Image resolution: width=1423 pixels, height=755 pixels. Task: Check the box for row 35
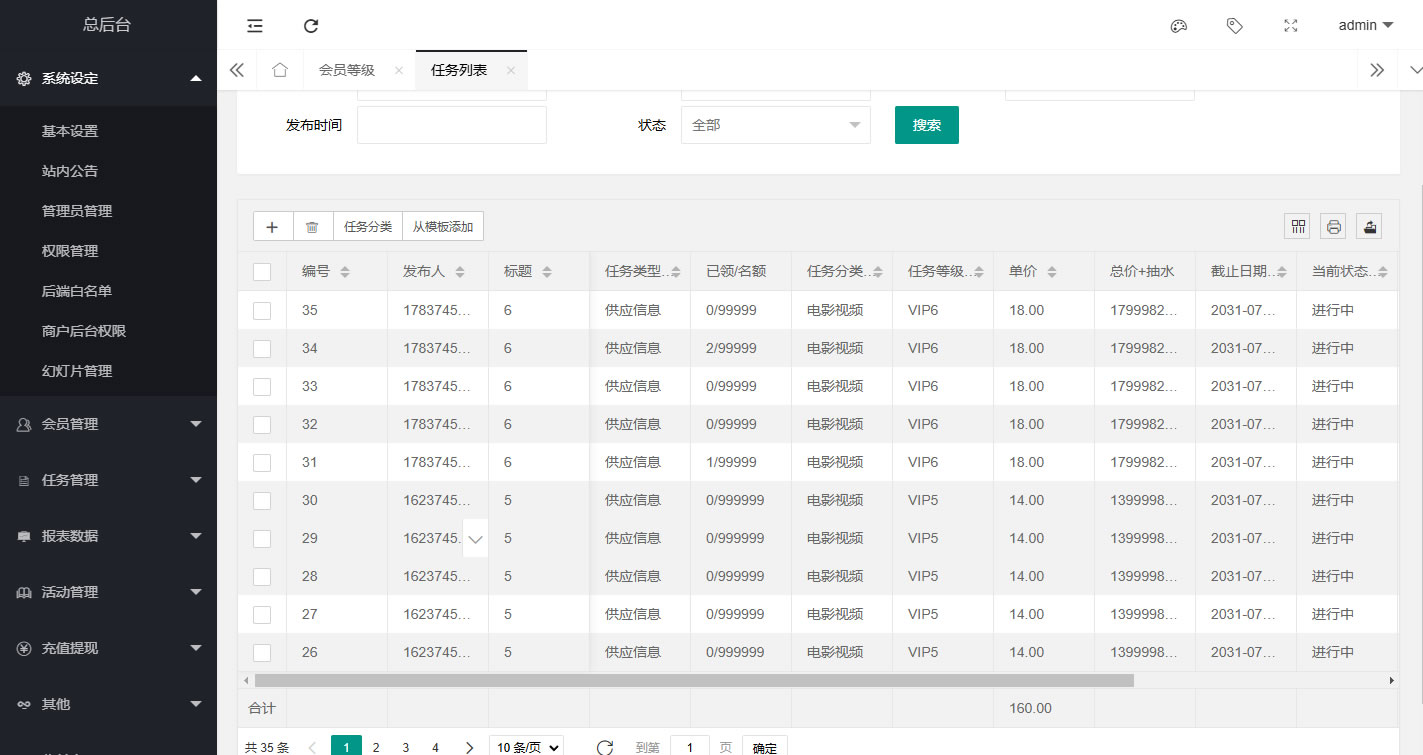pos(262,311)
